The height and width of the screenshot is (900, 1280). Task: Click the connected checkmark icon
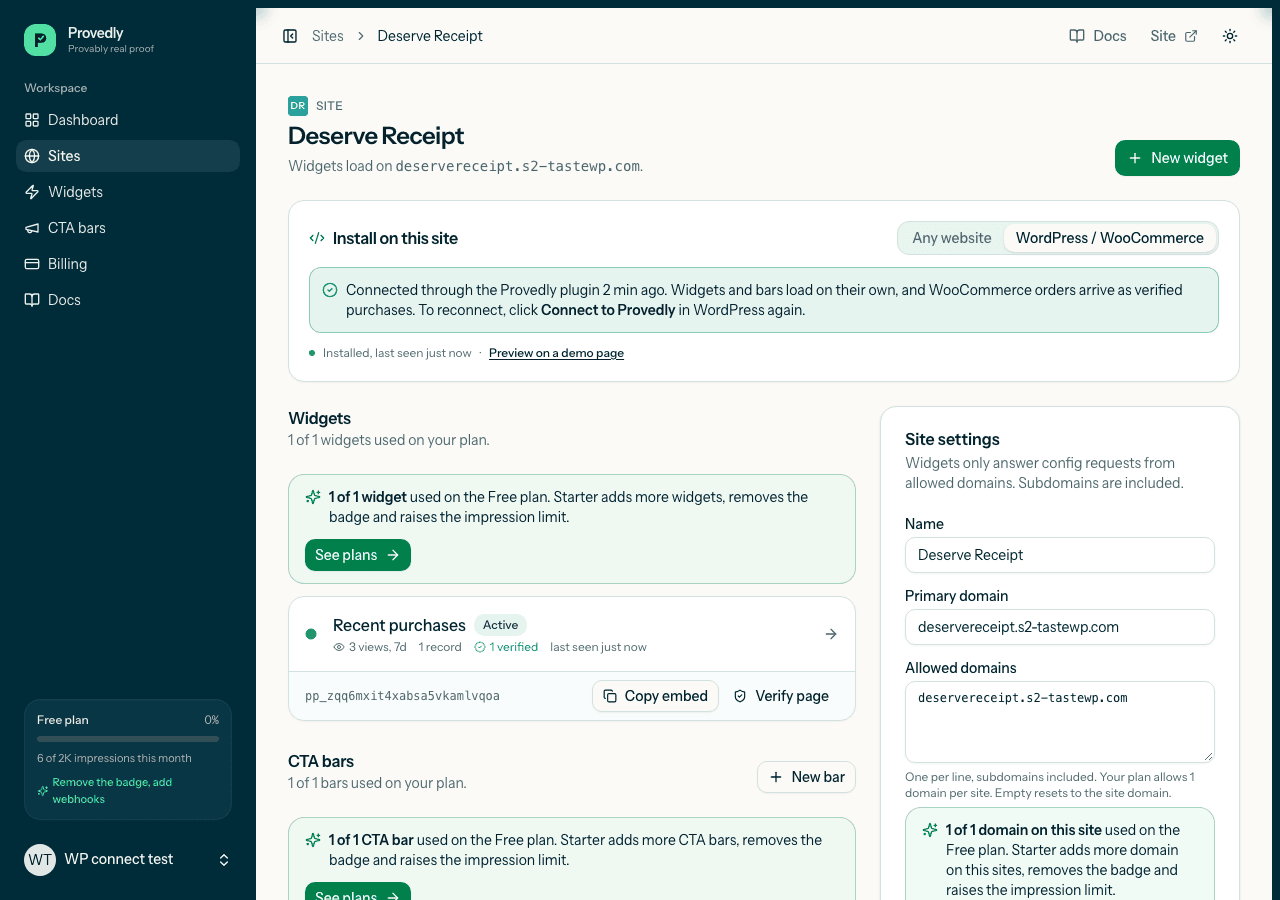pos(330,290)
